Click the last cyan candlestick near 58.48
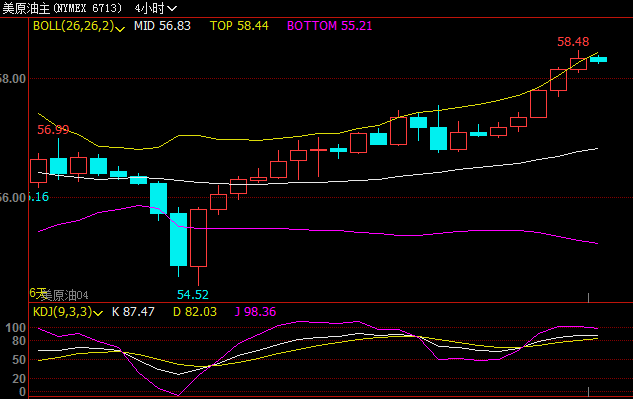633x399 pixels. [x=598, y=59]
